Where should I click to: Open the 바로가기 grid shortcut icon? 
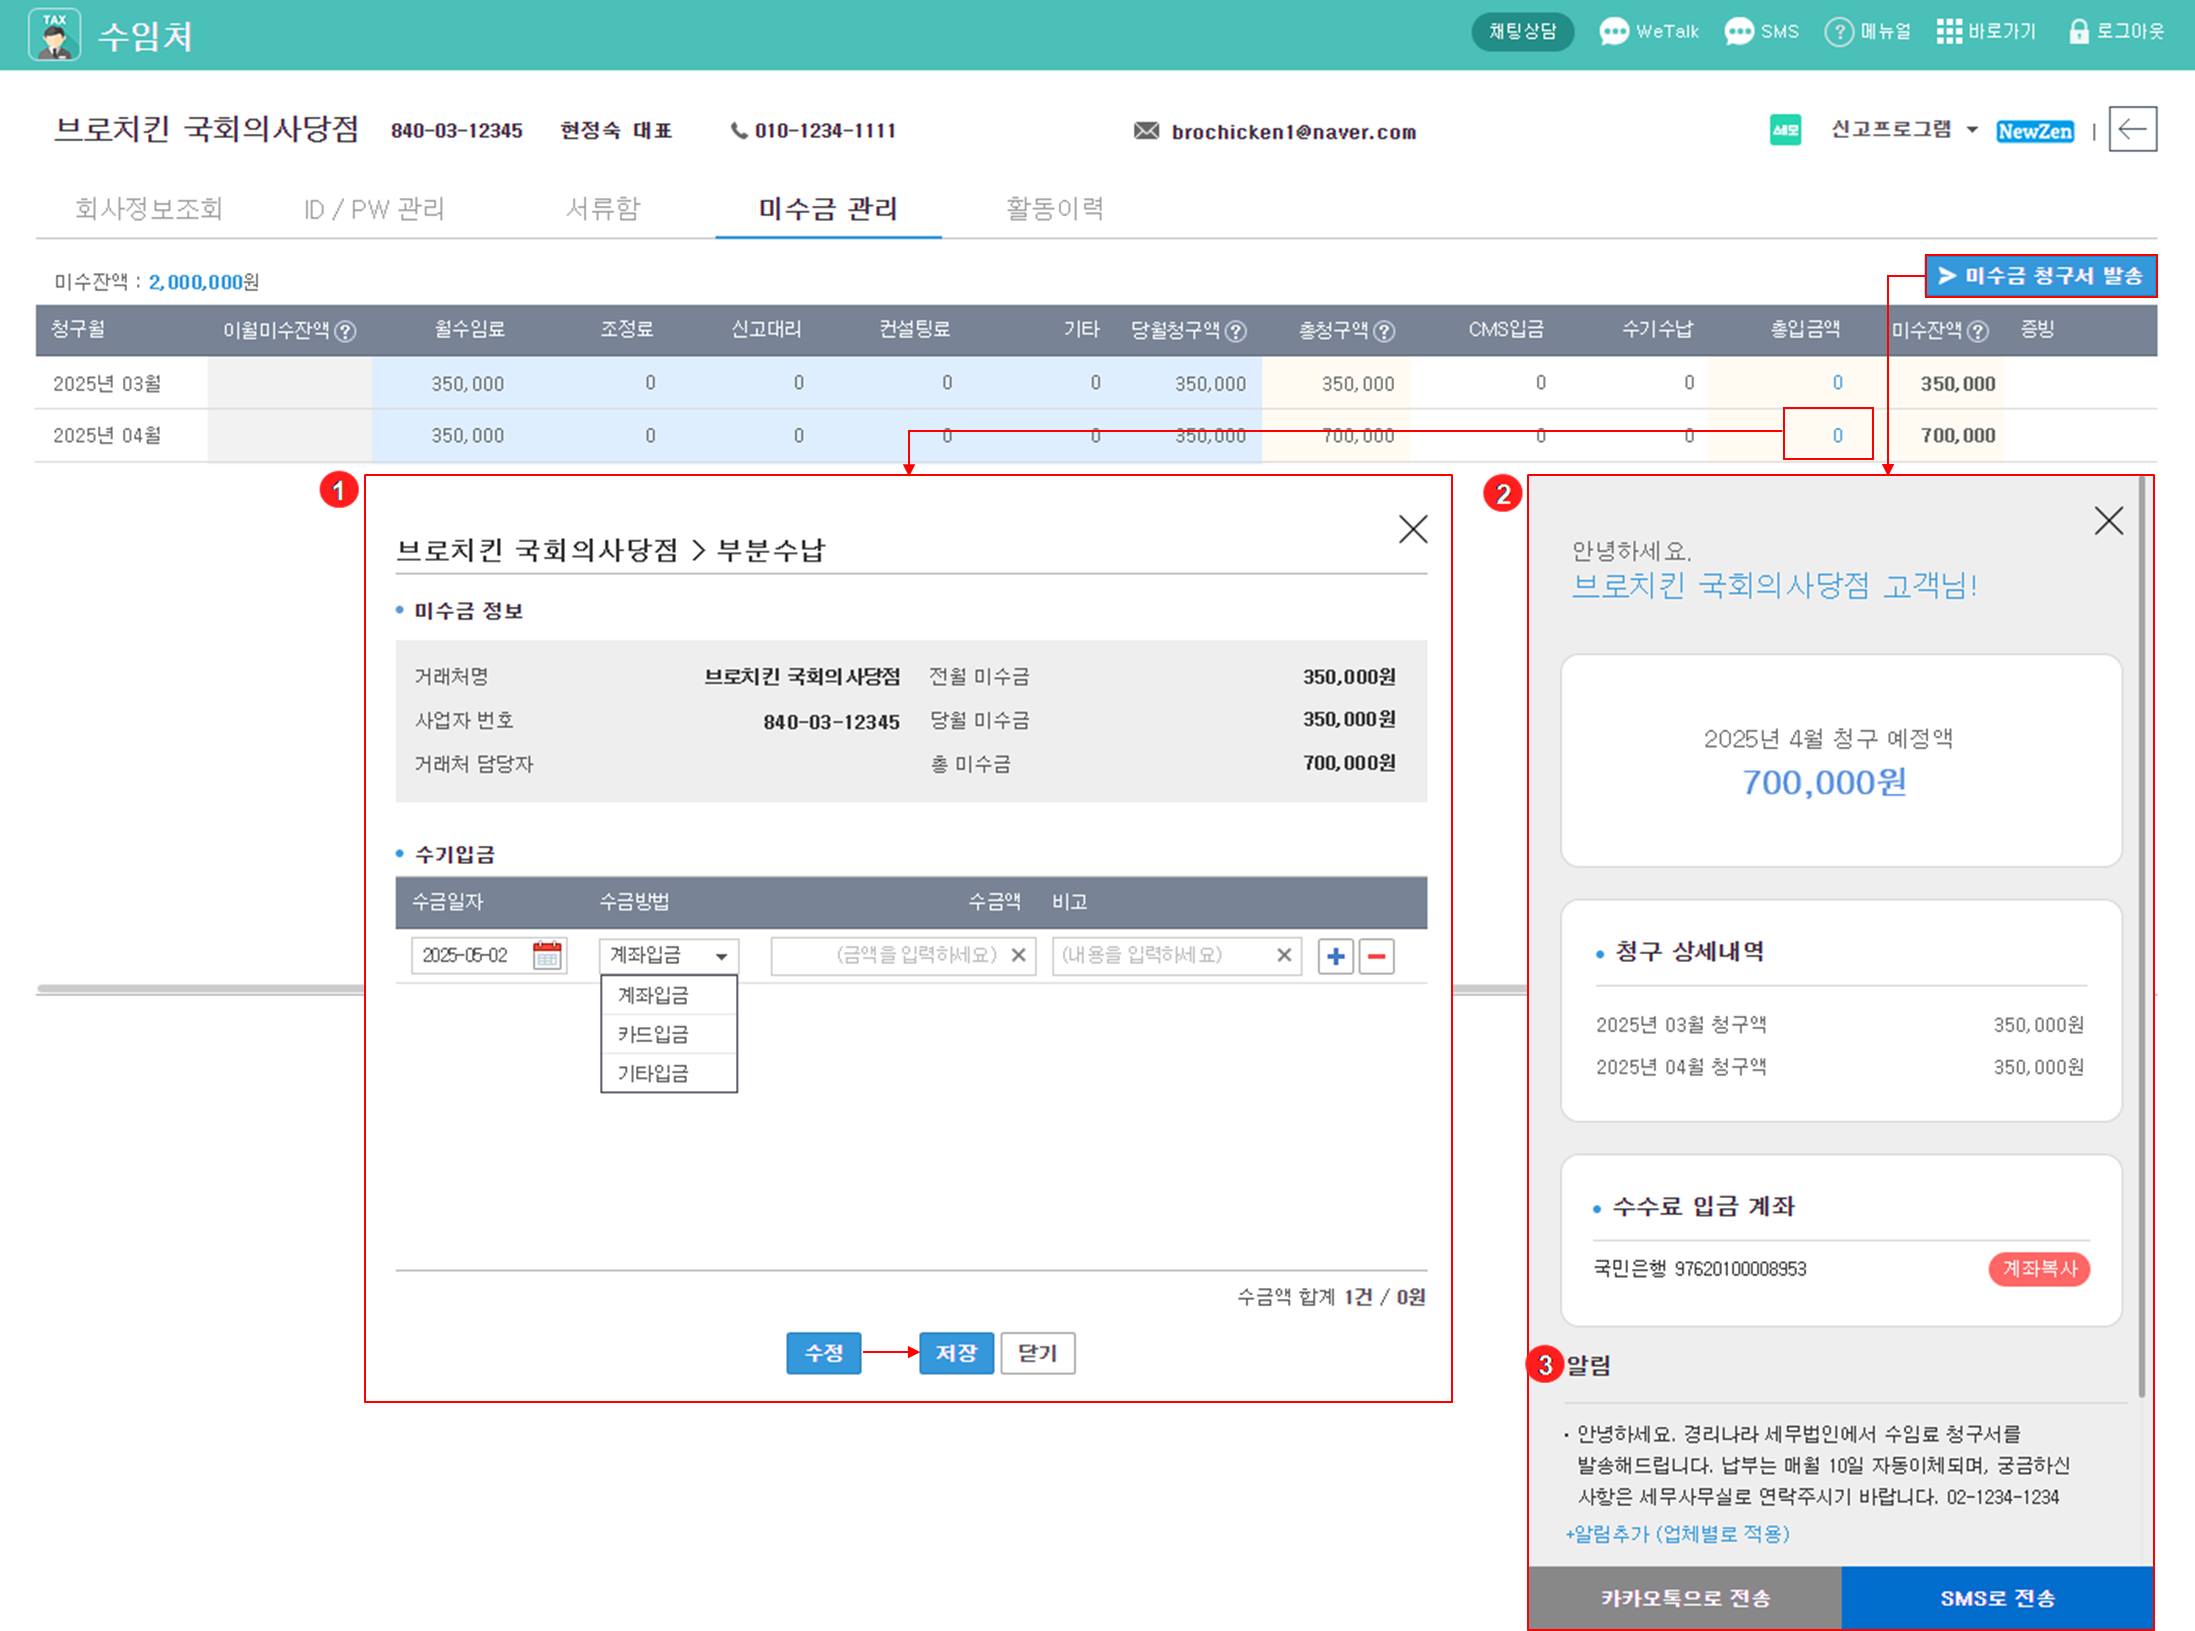pyautogui.click(x=1948, y=32)
